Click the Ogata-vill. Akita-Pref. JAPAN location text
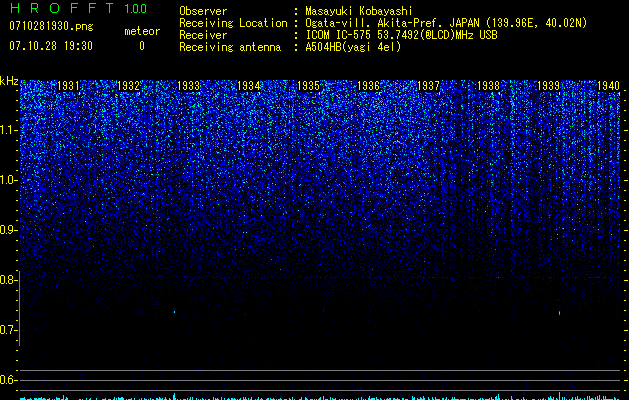The width and height of the screenshot is (629, 400). tap(446, 23)
